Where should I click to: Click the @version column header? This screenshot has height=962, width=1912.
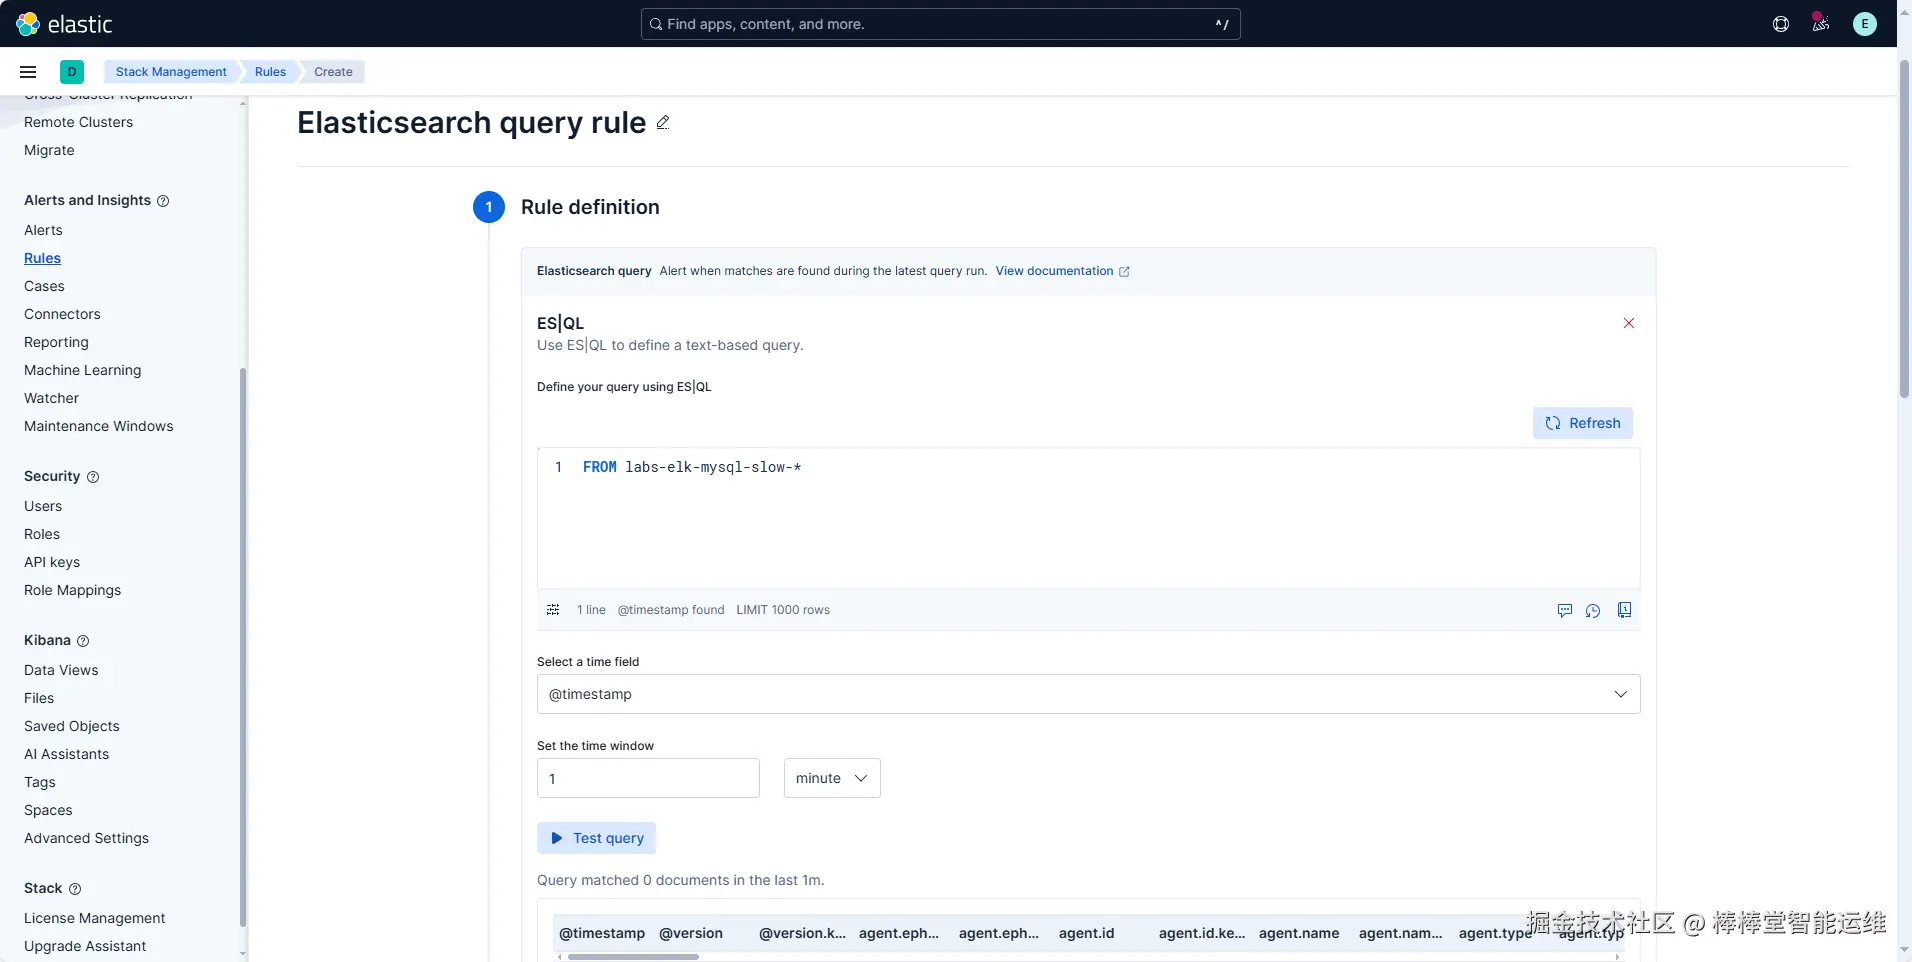691,933
